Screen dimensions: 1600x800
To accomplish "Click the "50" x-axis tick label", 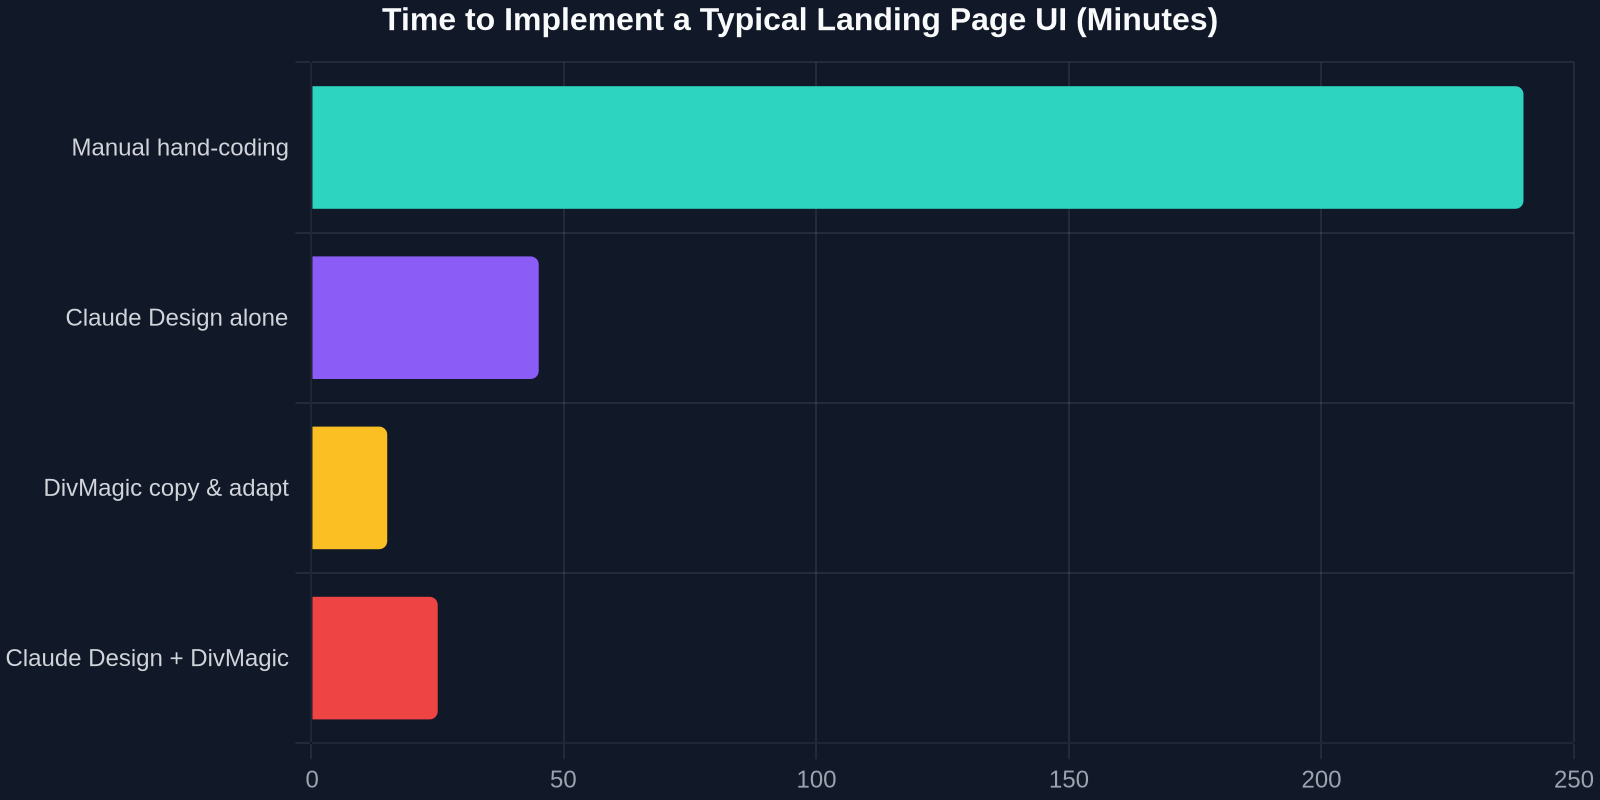I will pyautogui.click(x=564, y=780).
